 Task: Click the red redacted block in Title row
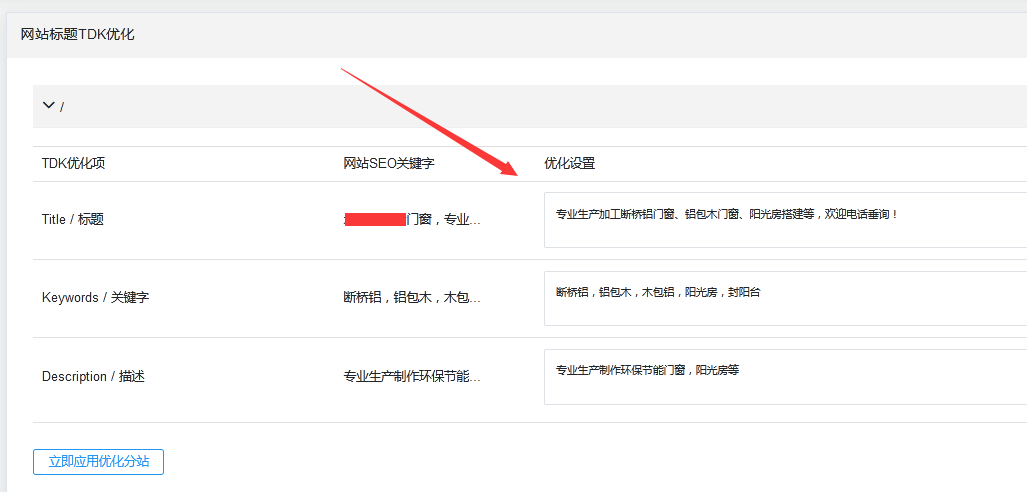[x=374, y=220]
